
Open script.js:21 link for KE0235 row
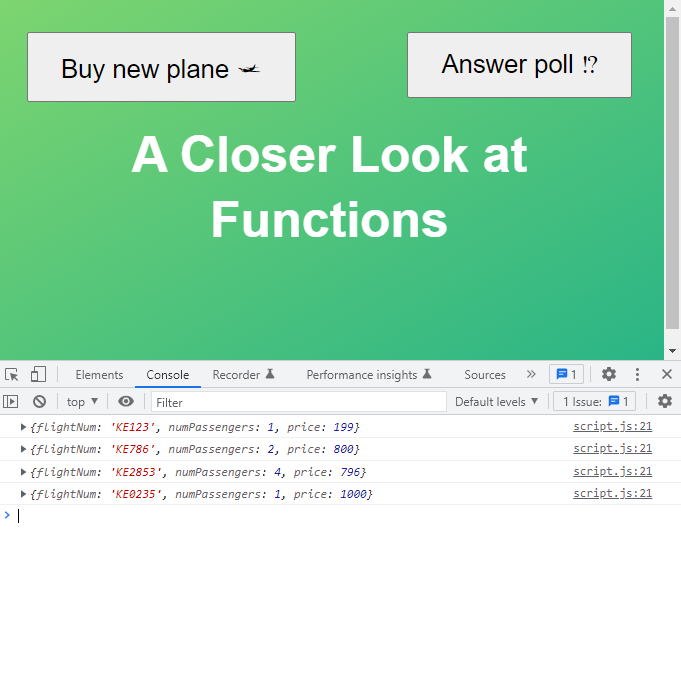[613, 493]
